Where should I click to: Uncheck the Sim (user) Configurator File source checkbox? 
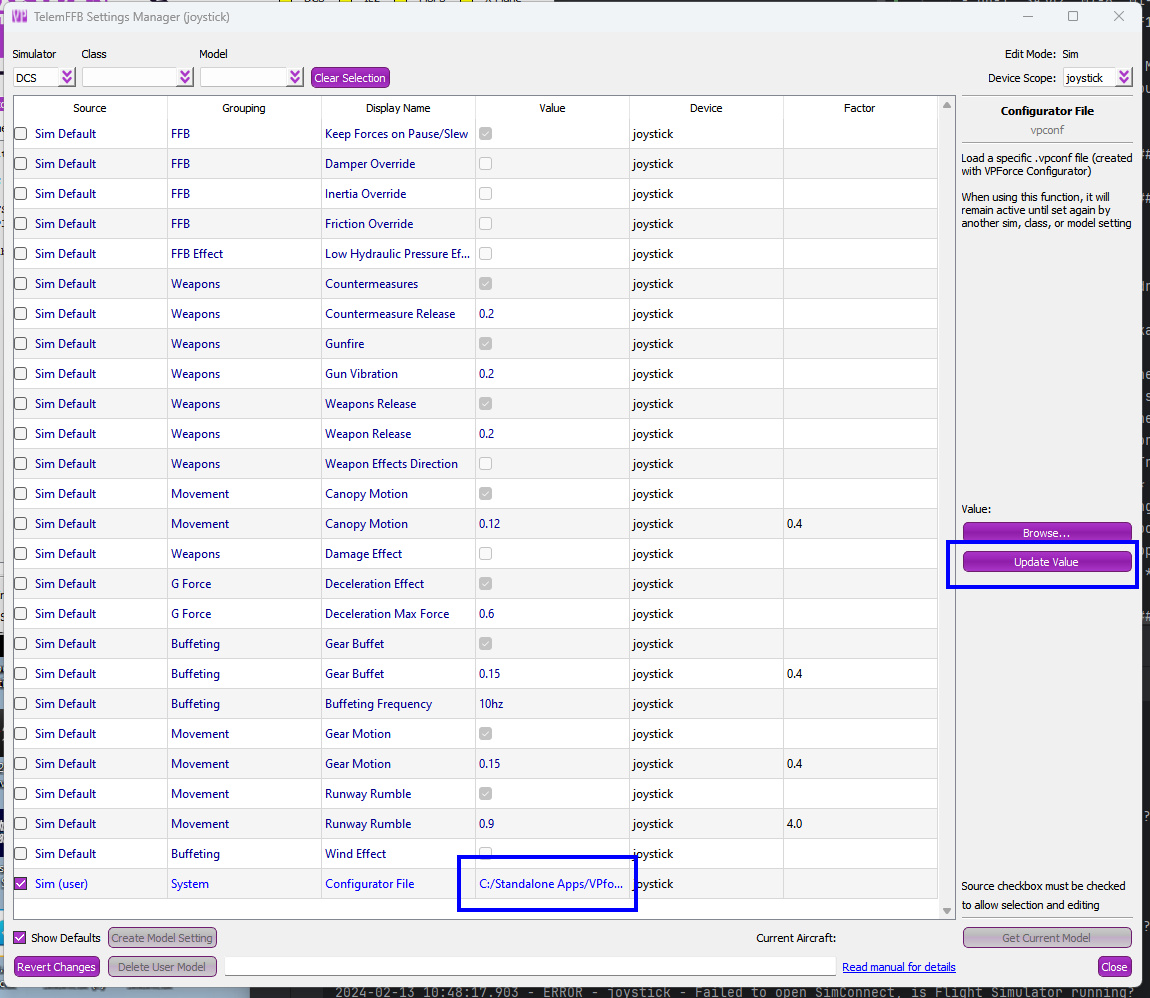(x=21, y=884)
